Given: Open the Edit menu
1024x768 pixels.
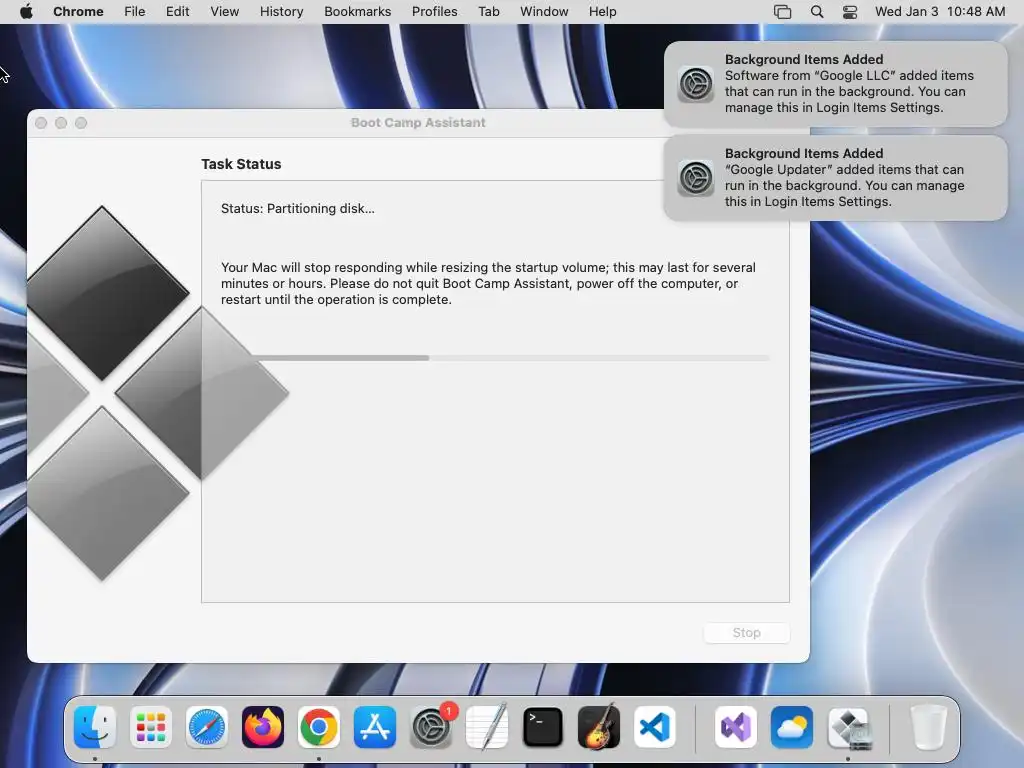Looking at the screenshot, I should click(178, 12).
